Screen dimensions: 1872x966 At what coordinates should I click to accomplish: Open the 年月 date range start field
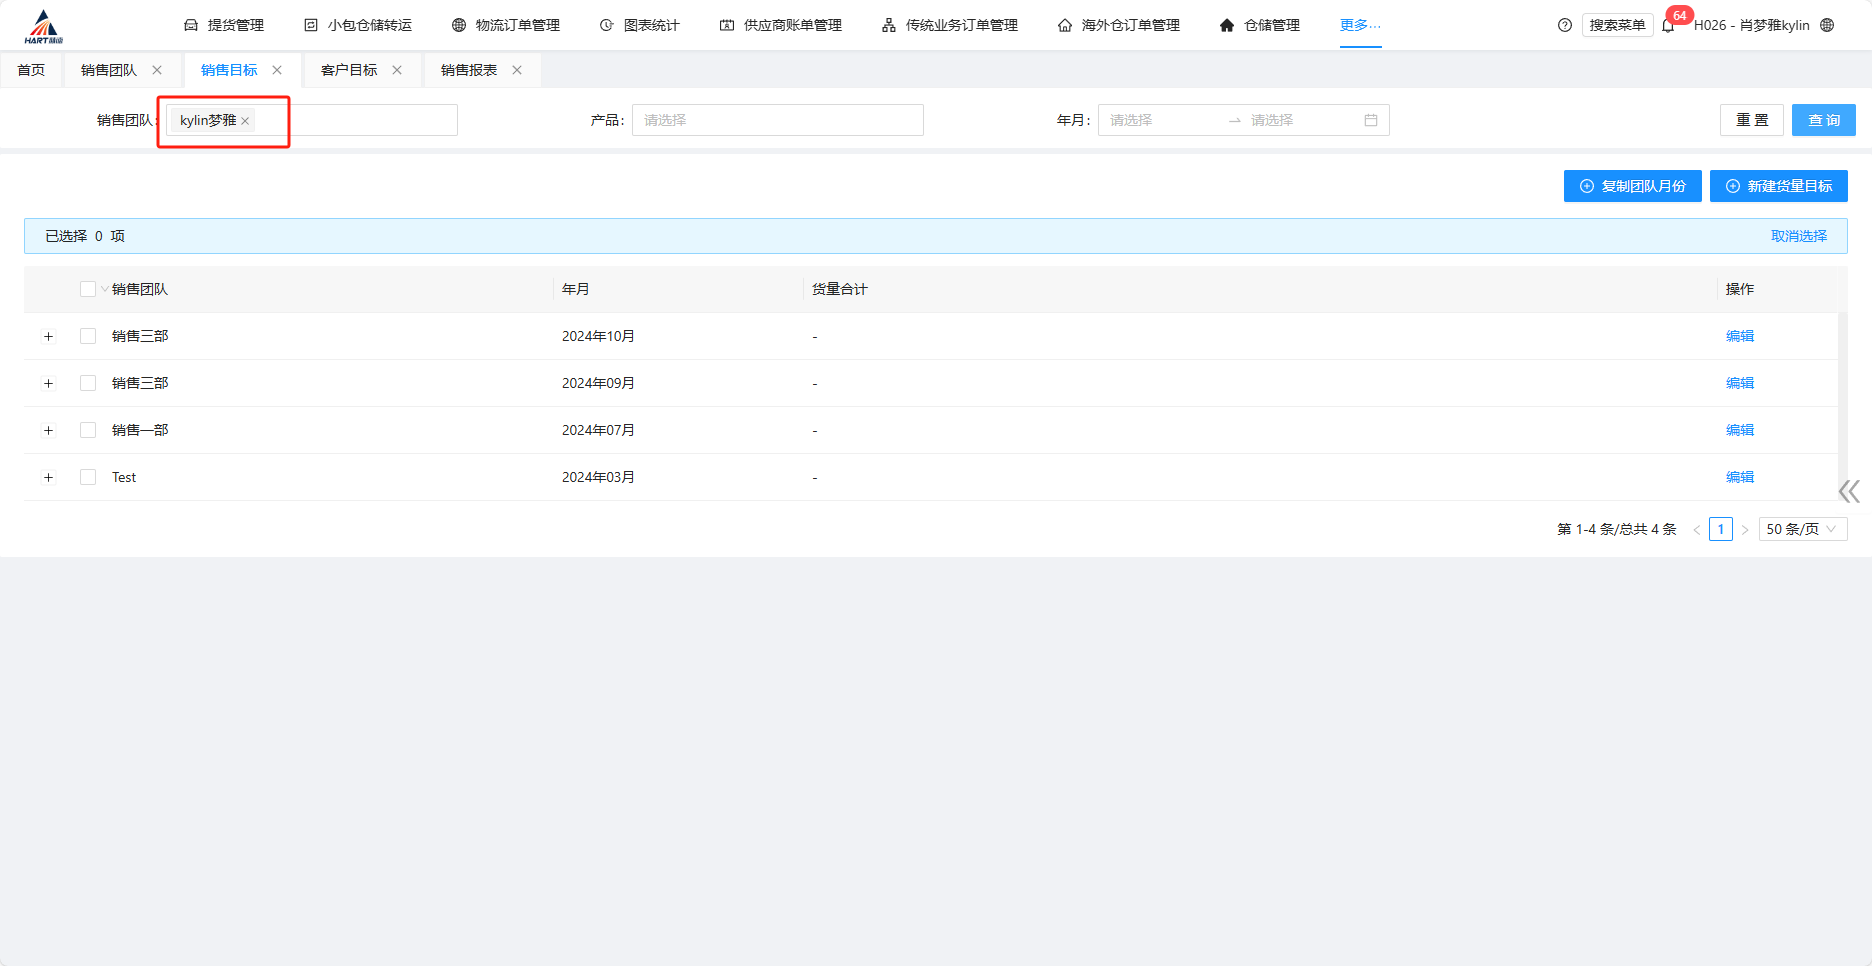pos(1160,120)
